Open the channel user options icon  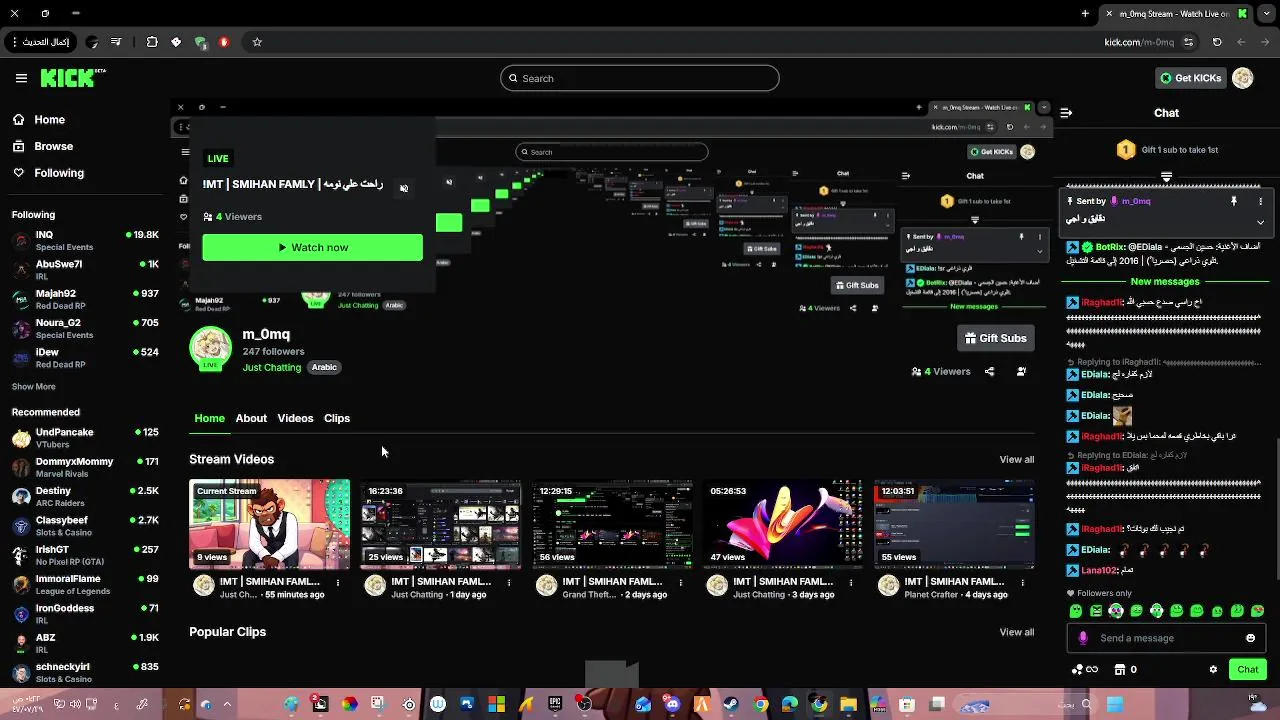coord(1021,371)
